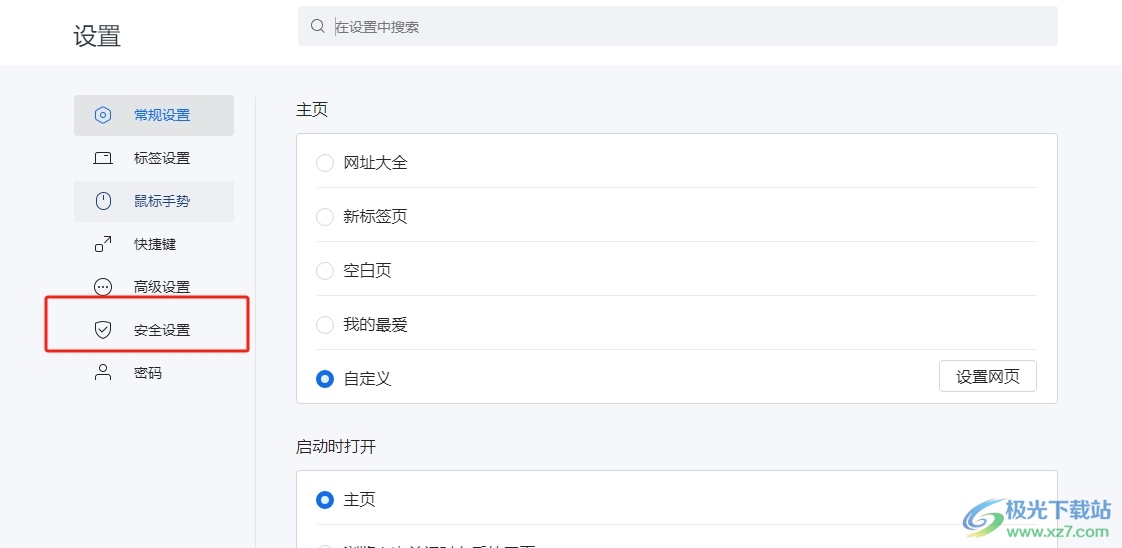Select the 新标签页 homepage radio option
Screen dimensions: 1122x548
click(x=325, y=216)
